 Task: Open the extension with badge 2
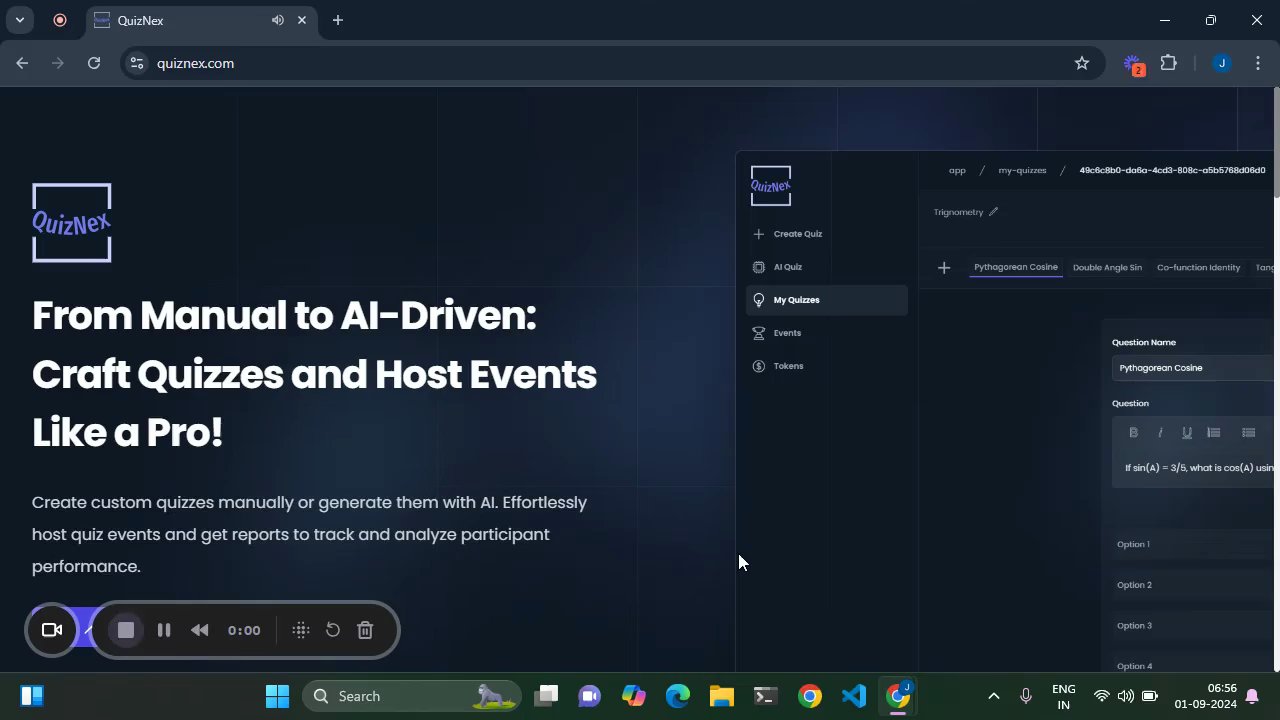(1134, 64)
